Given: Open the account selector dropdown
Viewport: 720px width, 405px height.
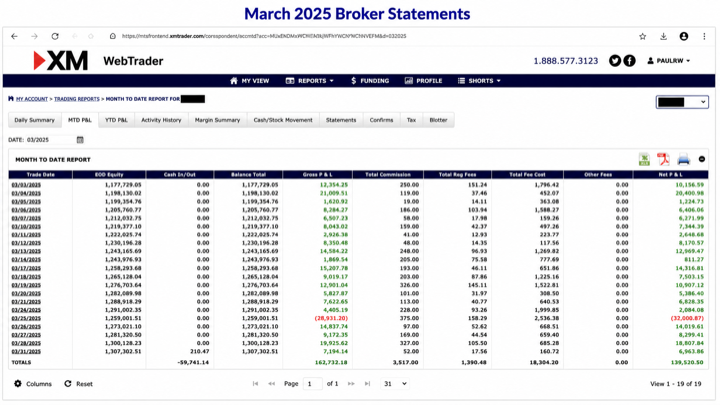Looking at the screenshot, I should click(x=682, y=102).
